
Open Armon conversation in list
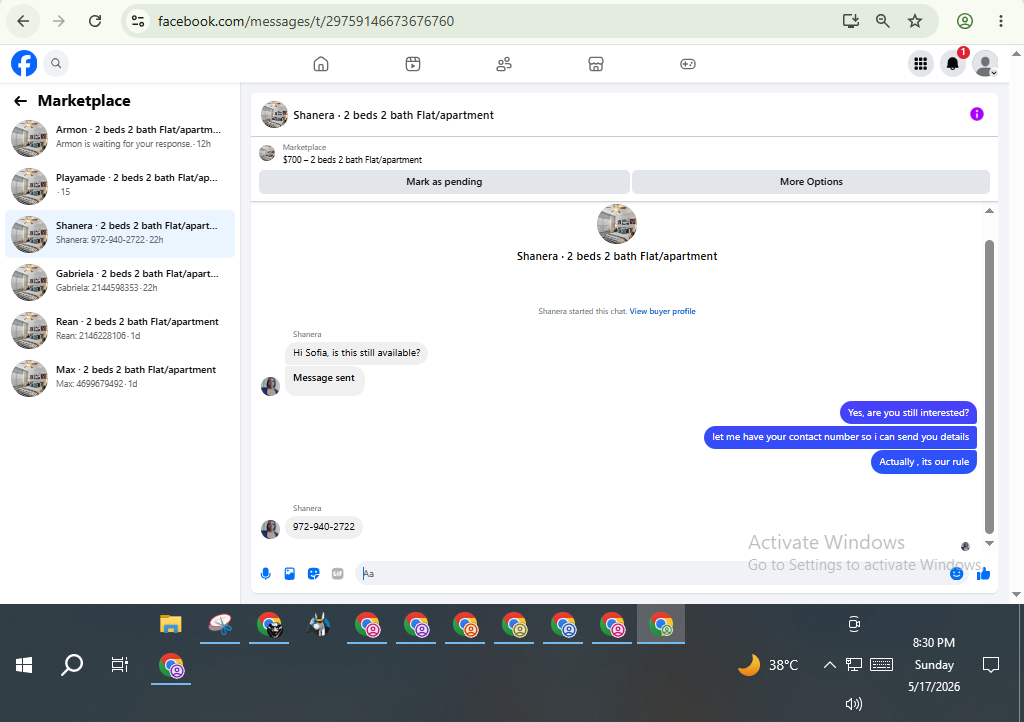coord(120,138)
